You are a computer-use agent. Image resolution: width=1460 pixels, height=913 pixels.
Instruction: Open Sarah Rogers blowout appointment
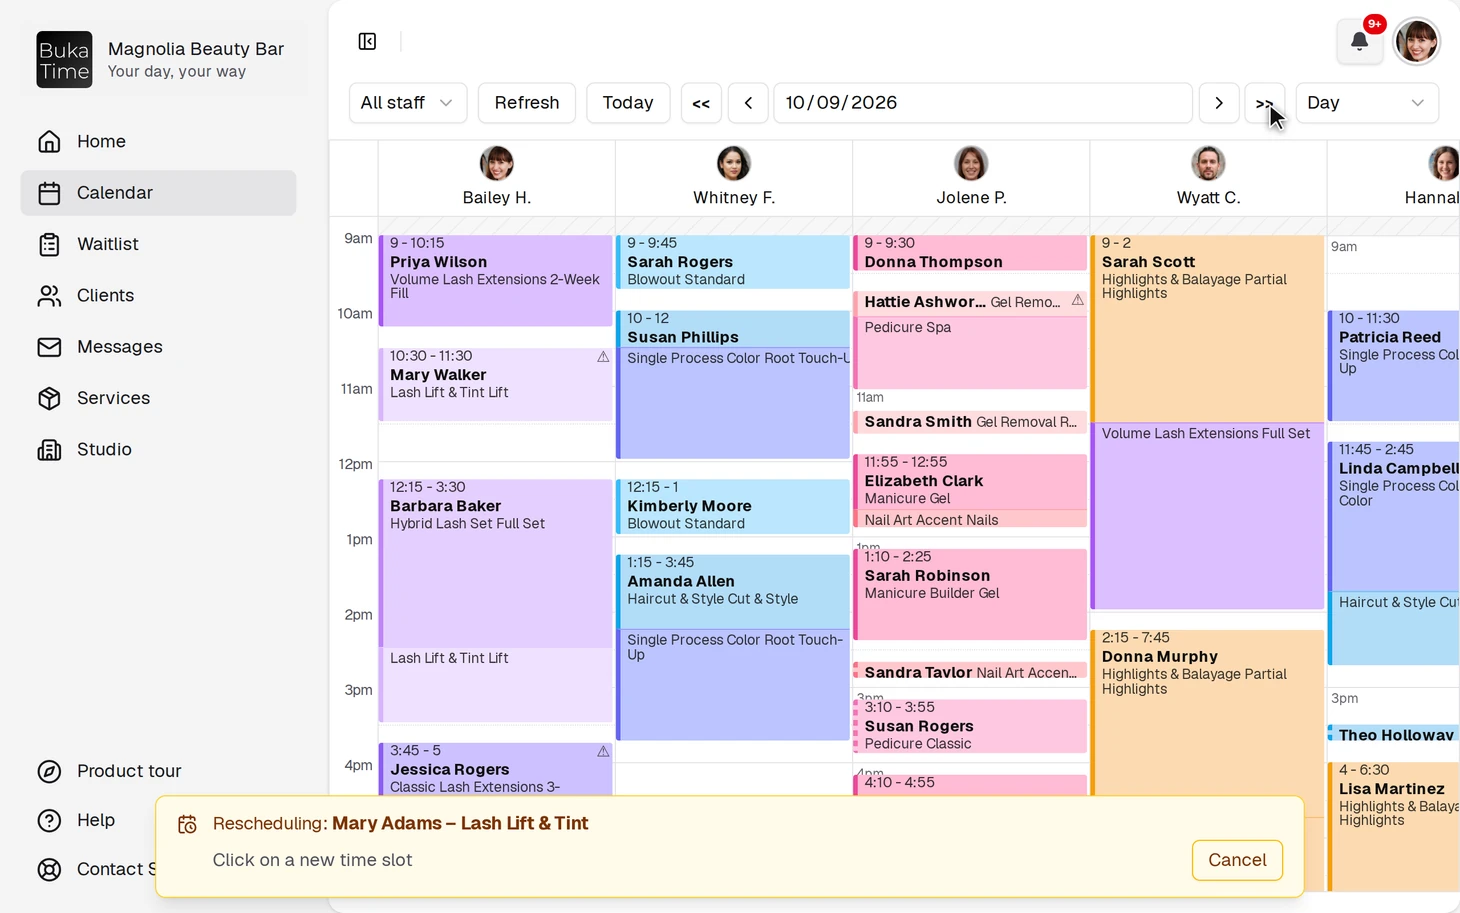tap(733, 262)
